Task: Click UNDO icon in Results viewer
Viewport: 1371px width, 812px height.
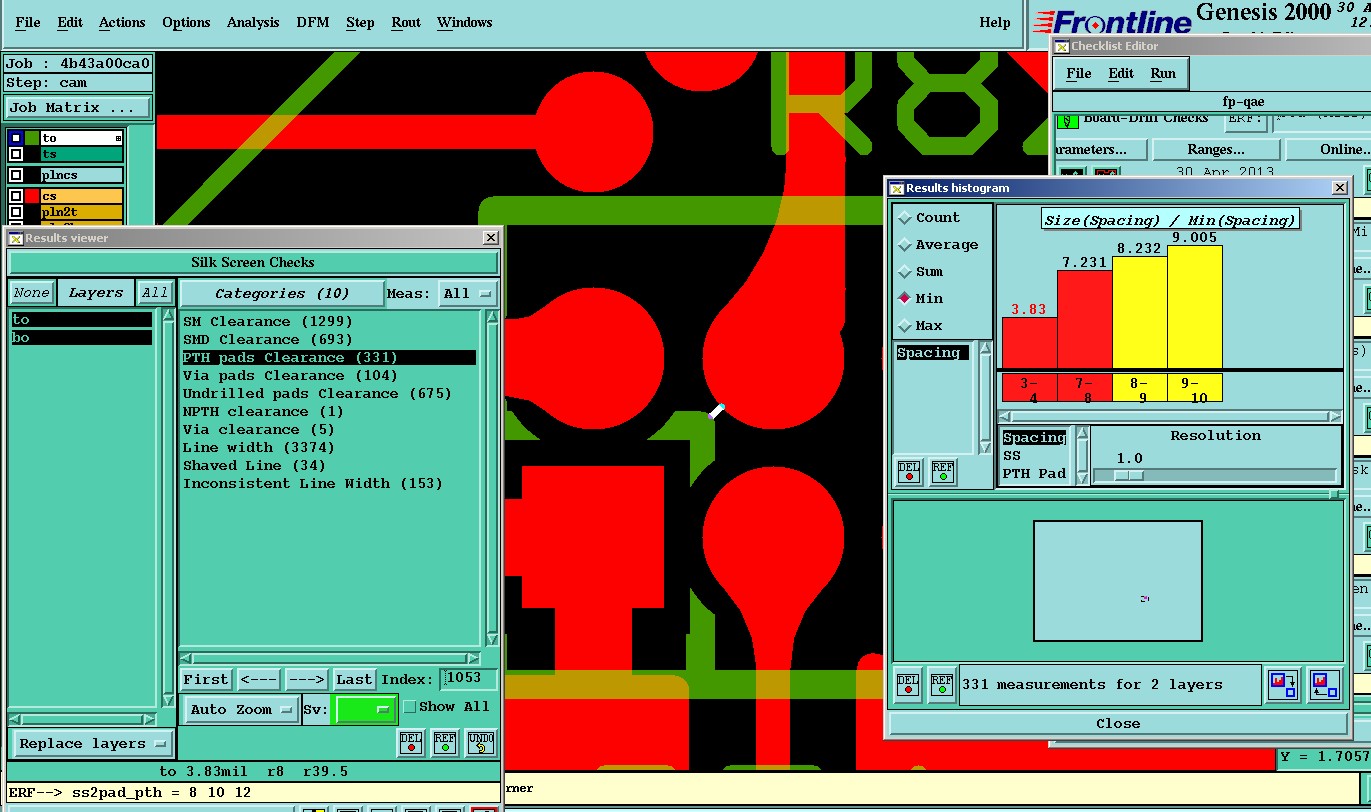Action: 481,743
